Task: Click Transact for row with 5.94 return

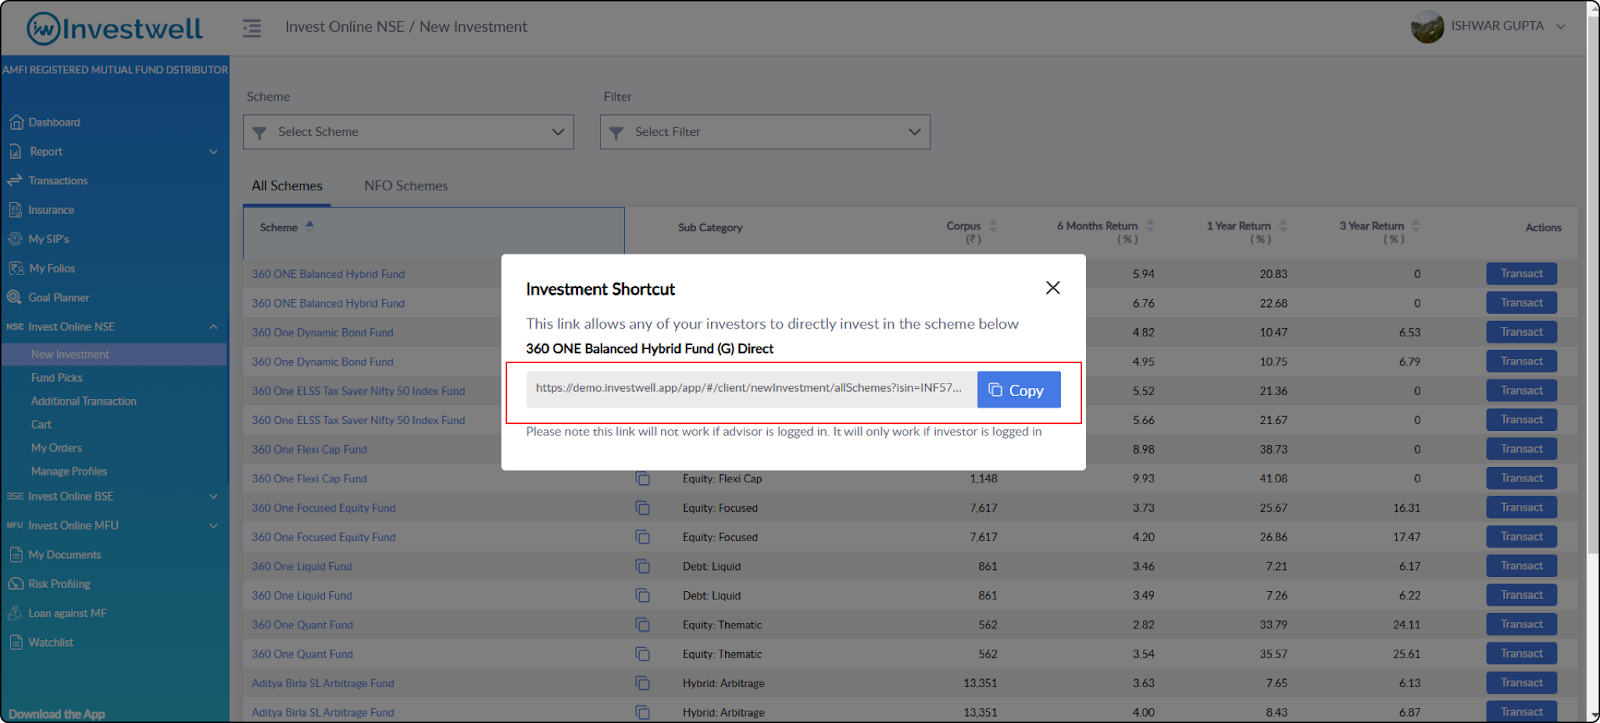Action: [1521, 274]
